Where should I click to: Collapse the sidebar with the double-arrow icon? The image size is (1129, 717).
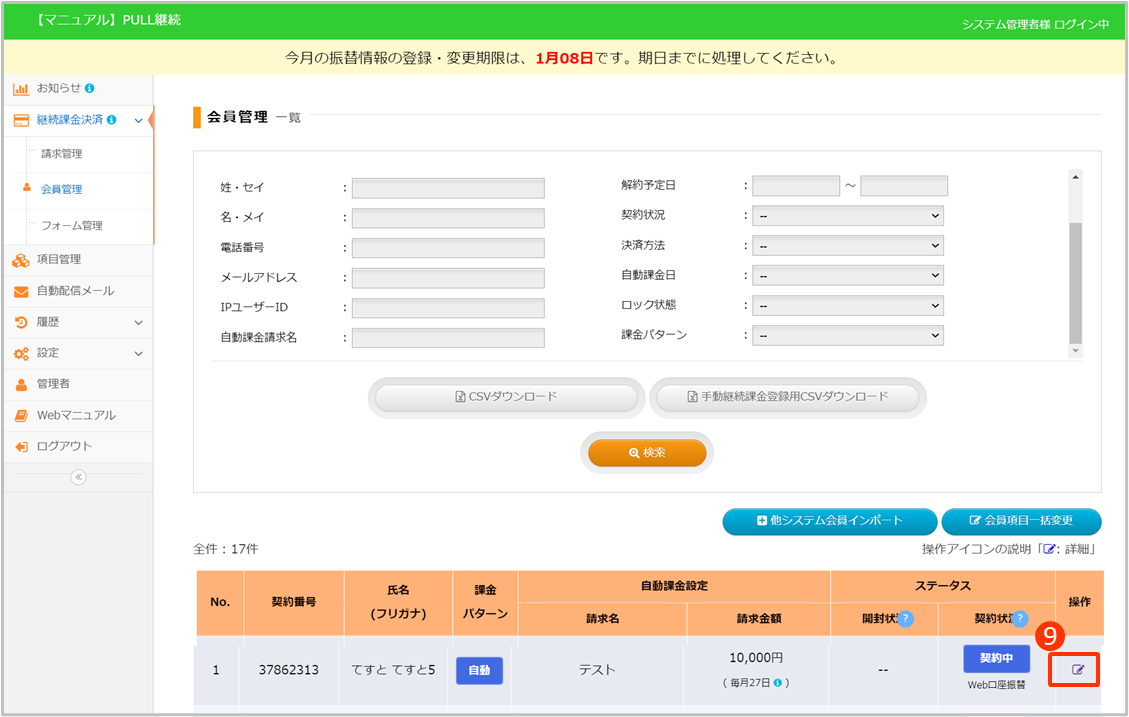(x=78, y=477)
